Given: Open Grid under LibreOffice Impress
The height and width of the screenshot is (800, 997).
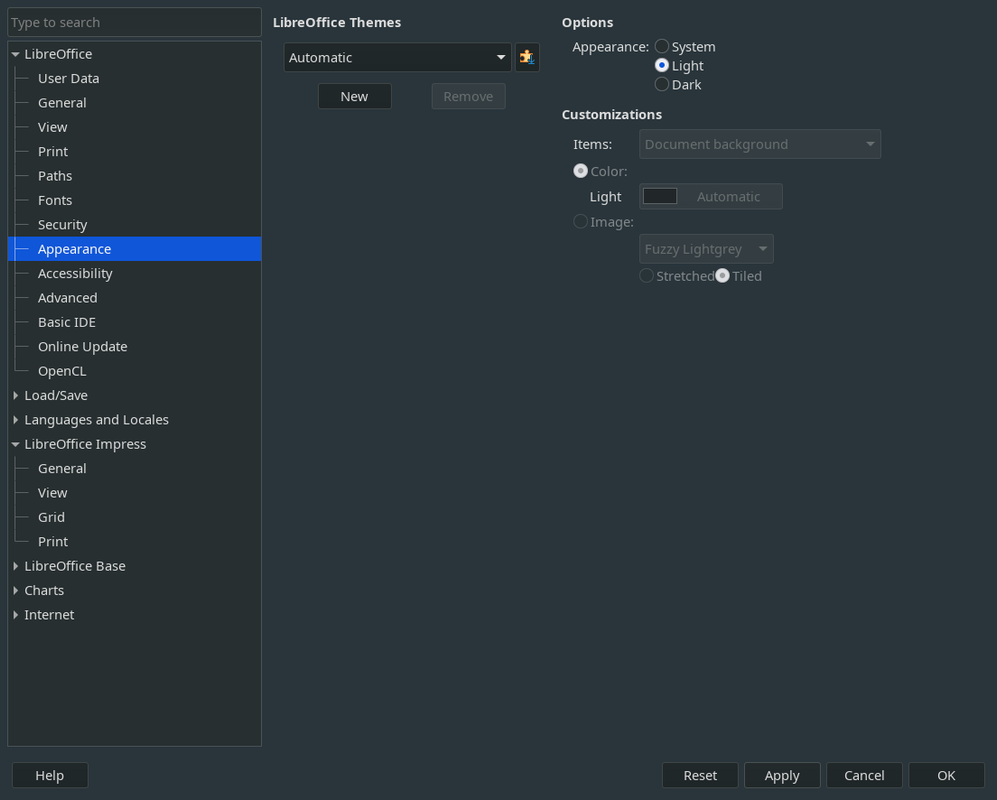Looking at the screenshot, I should click(52, 518).
